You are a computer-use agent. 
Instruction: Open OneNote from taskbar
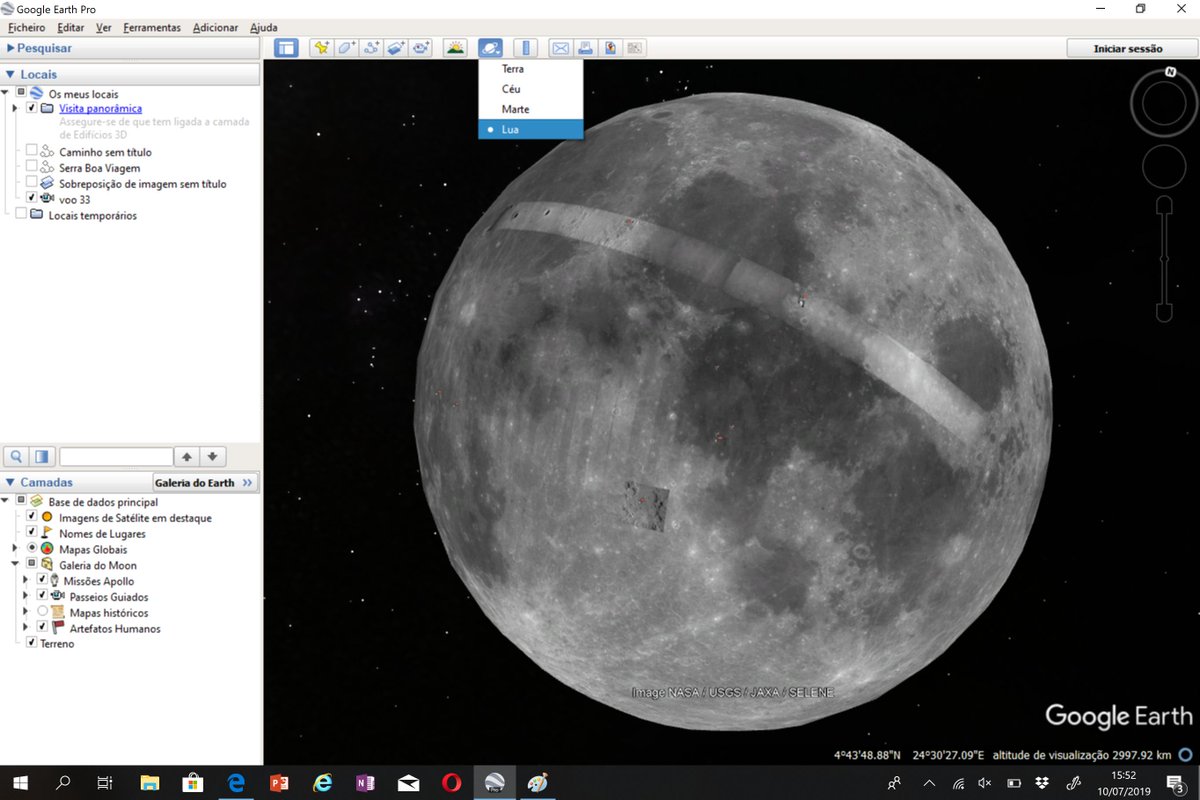pyautogui.click(x=365, y=783)
